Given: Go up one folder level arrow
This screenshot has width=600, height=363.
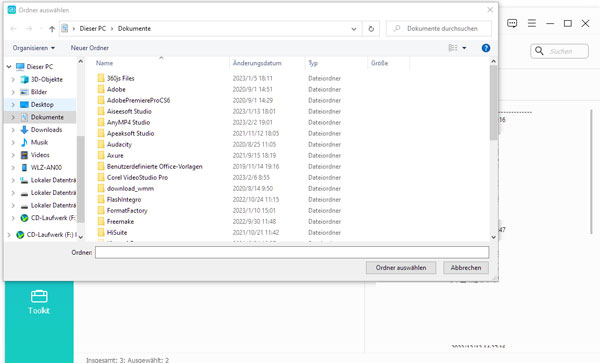Looking at the screenshot, I should tap(52, 29).
